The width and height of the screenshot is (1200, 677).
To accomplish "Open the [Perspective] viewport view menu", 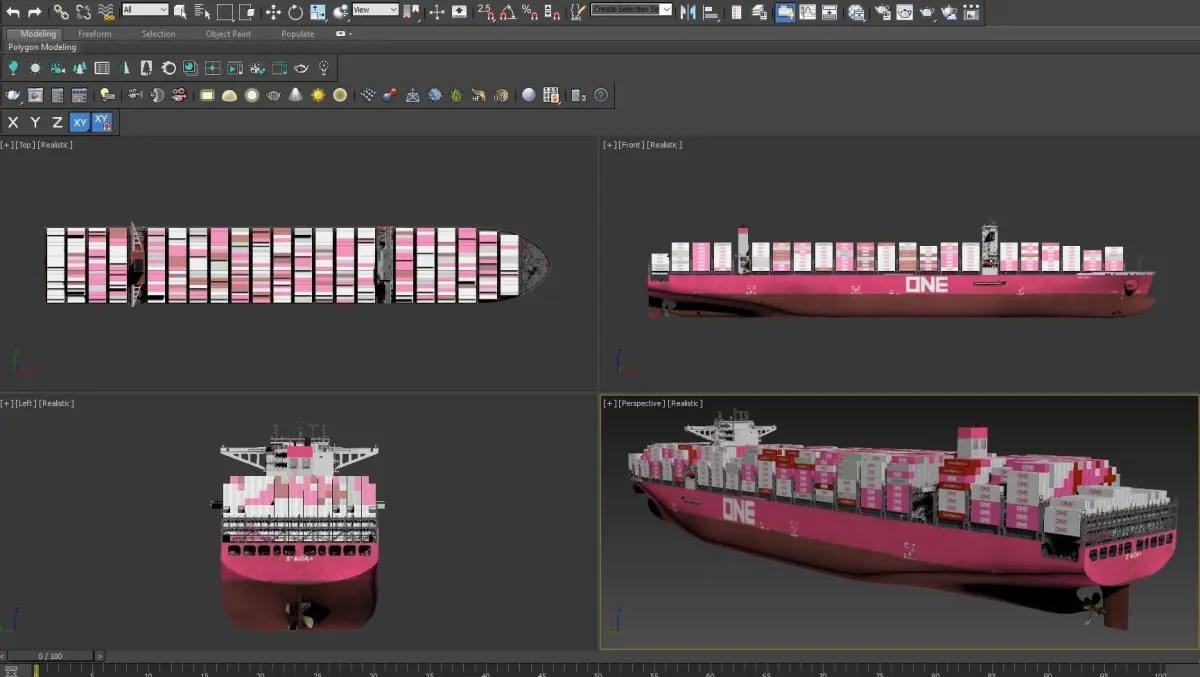I will click(x=641, y=403).
